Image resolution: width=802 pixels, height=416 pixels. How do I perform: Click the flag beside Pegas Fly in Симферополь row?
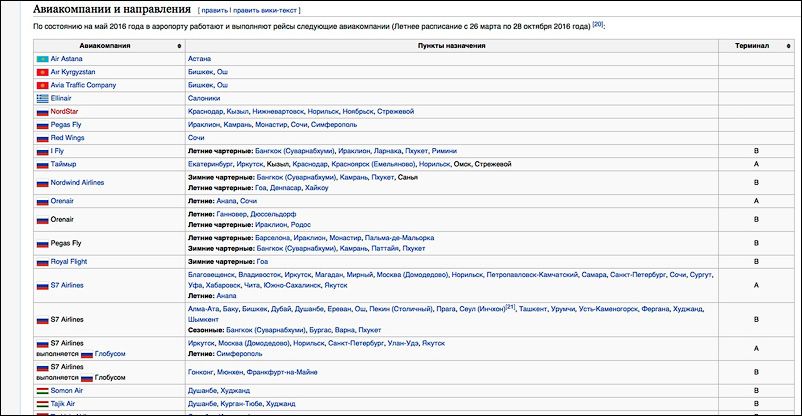42,125
